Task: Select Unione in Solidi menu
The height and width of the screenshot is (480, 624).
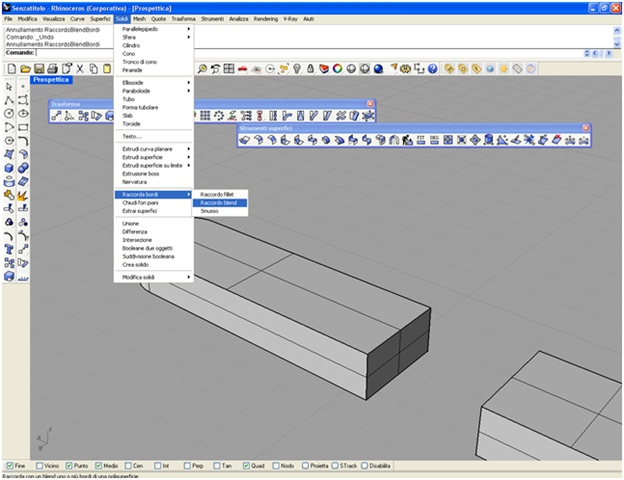Action: point(154,224)
